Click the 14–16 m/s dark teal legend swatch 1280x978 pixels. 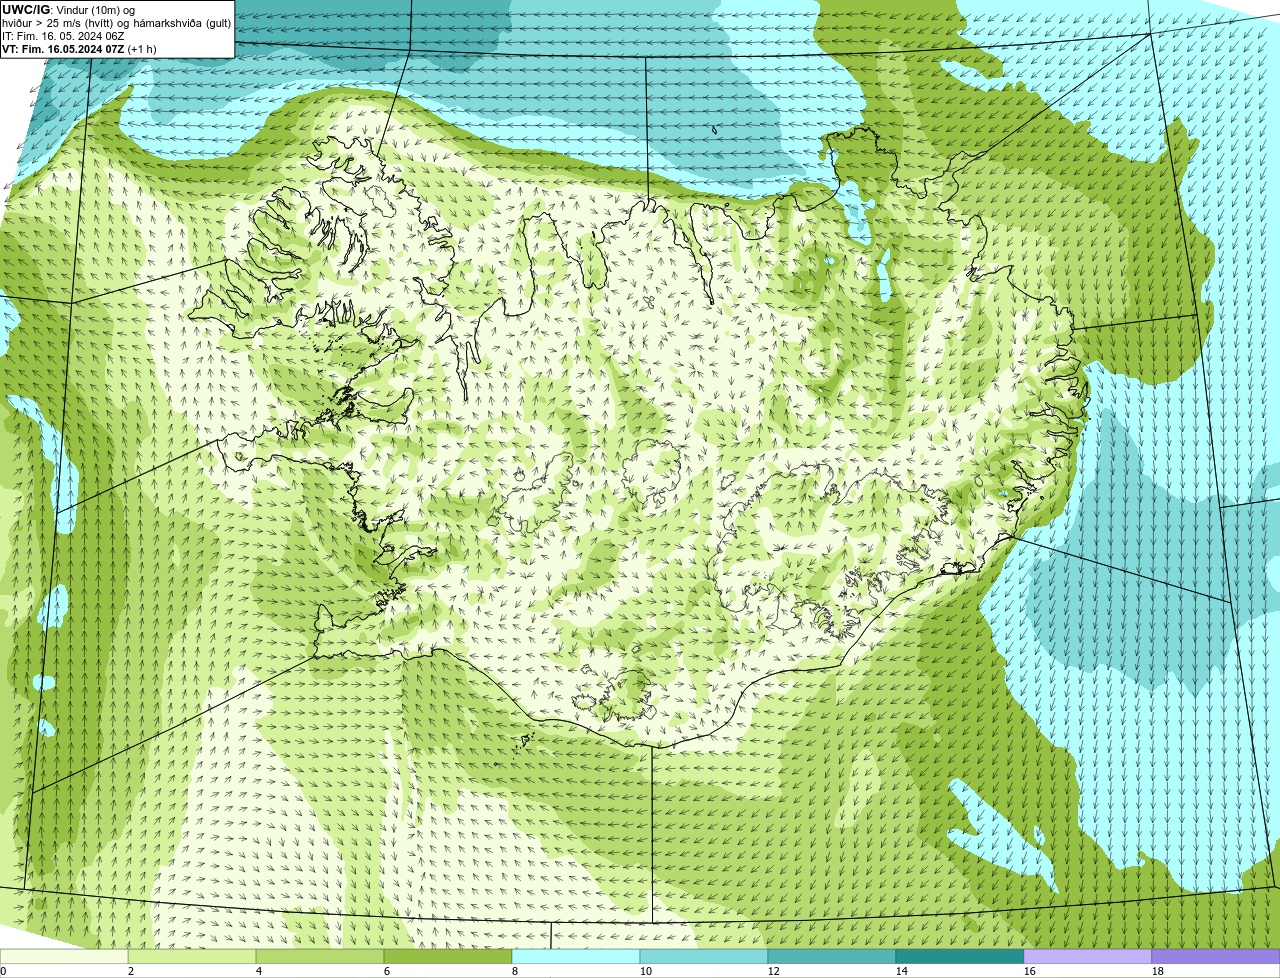tap(960, 957)
